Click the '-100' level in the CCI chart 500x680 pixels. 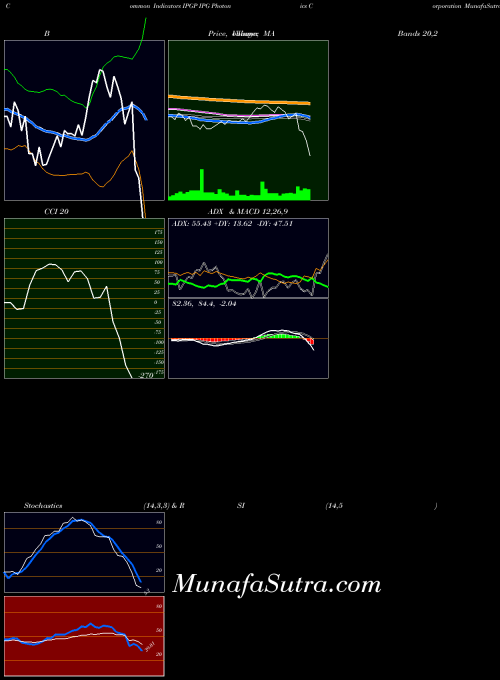[x=158, y=342]
